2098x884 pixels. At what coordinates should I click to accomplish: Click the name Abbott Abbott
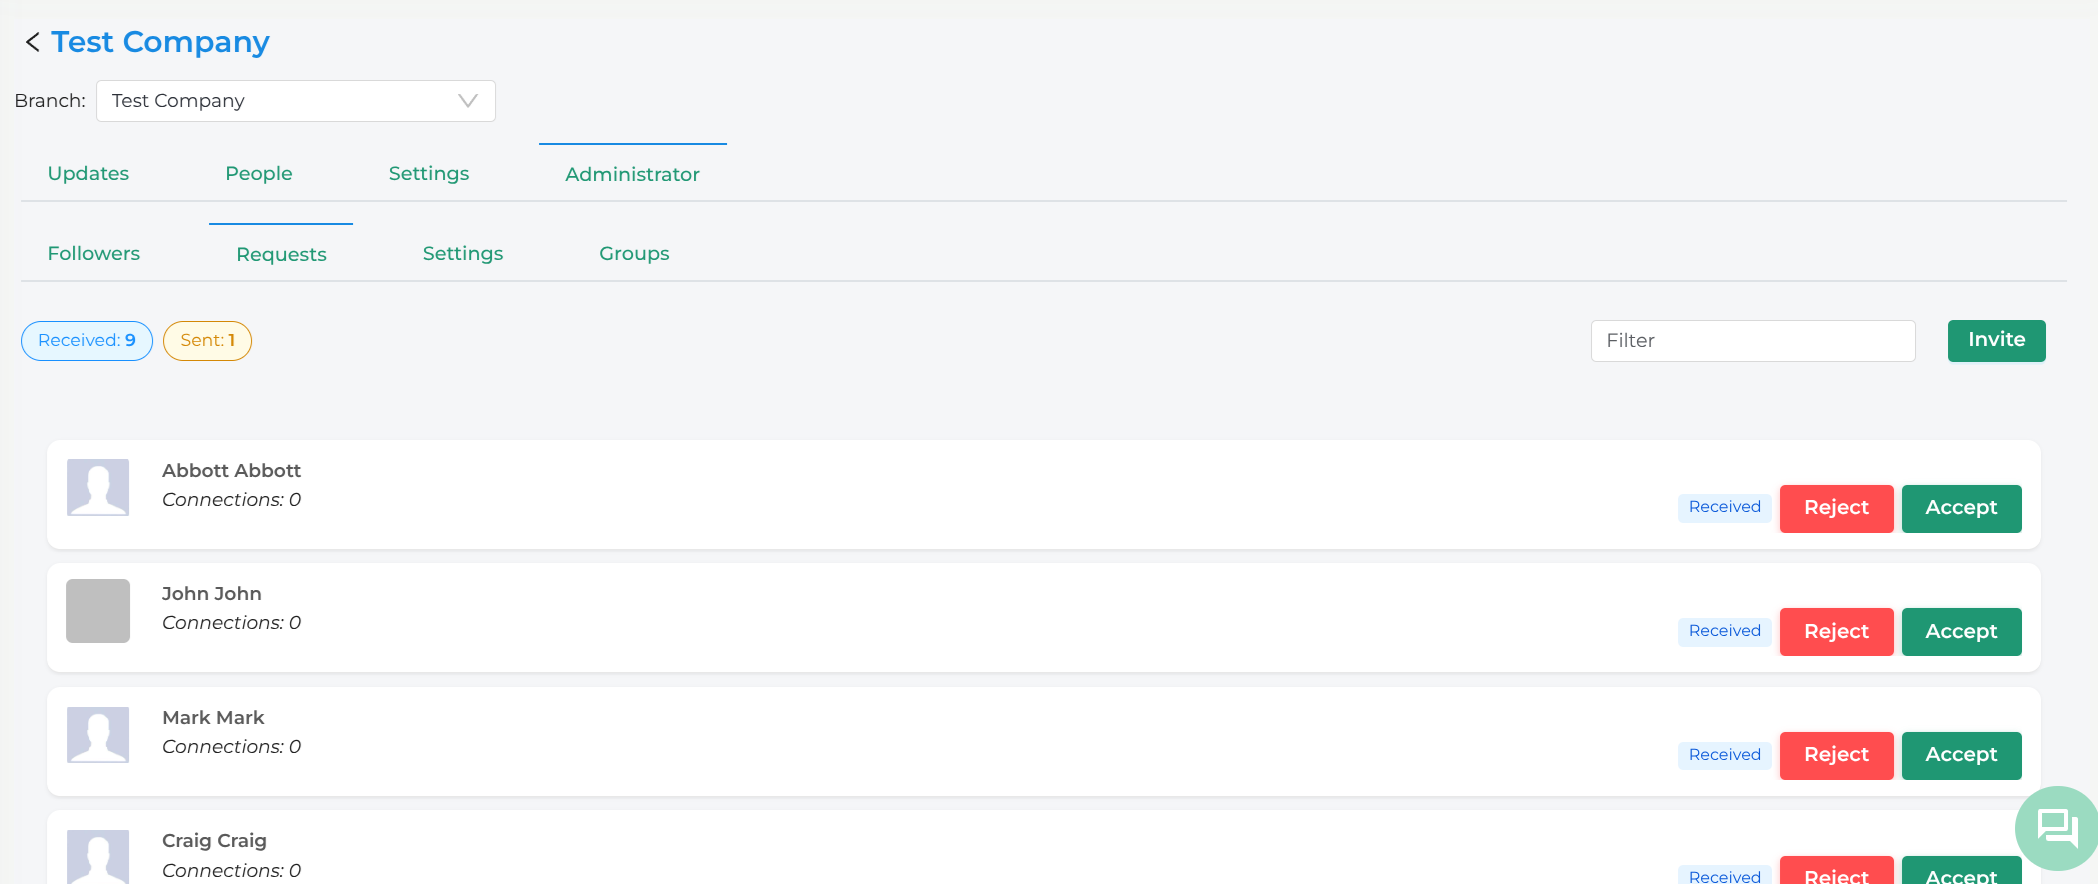coord(231,470)
